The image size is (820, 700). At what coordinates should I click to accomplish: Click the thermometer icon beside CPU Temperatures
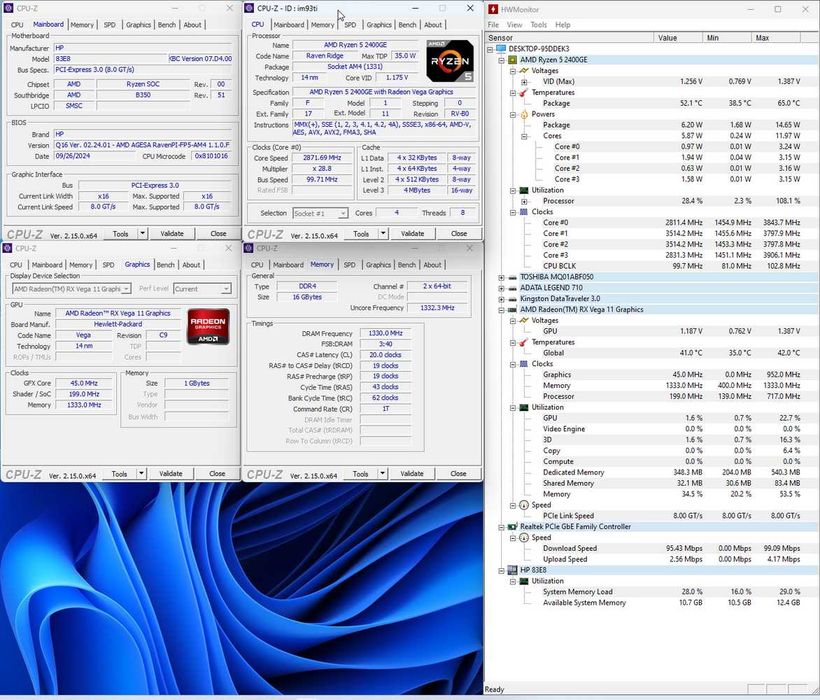pos(524,92)
